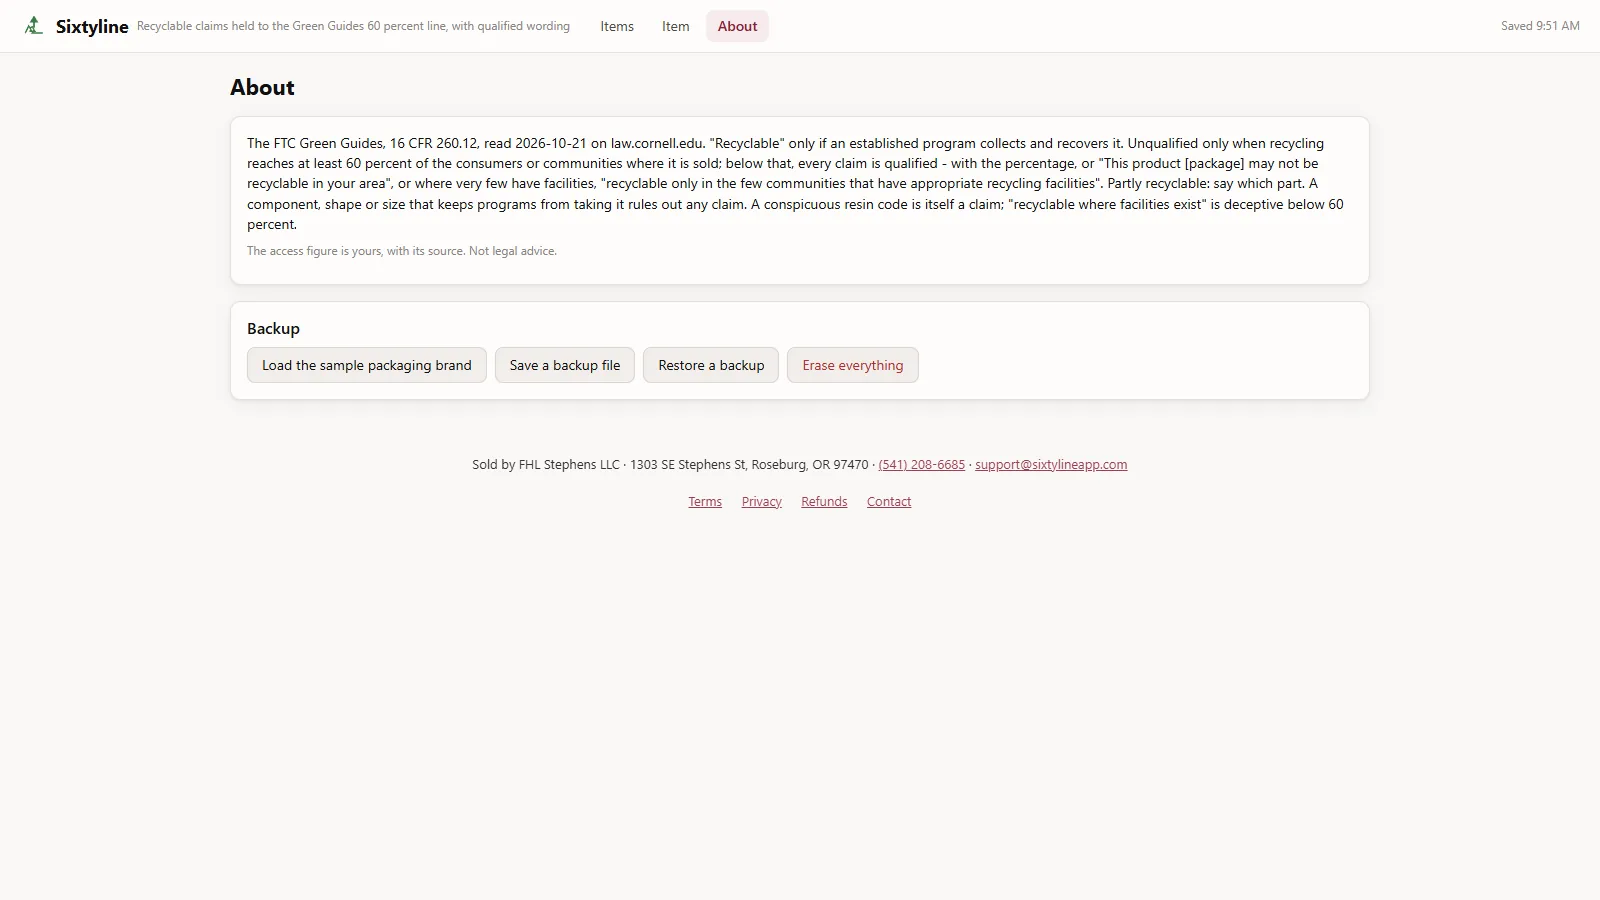This screenshot has height=900, width=1600.
Task: Open the support@sixtylineapp.com email link
Action: 1051,465
